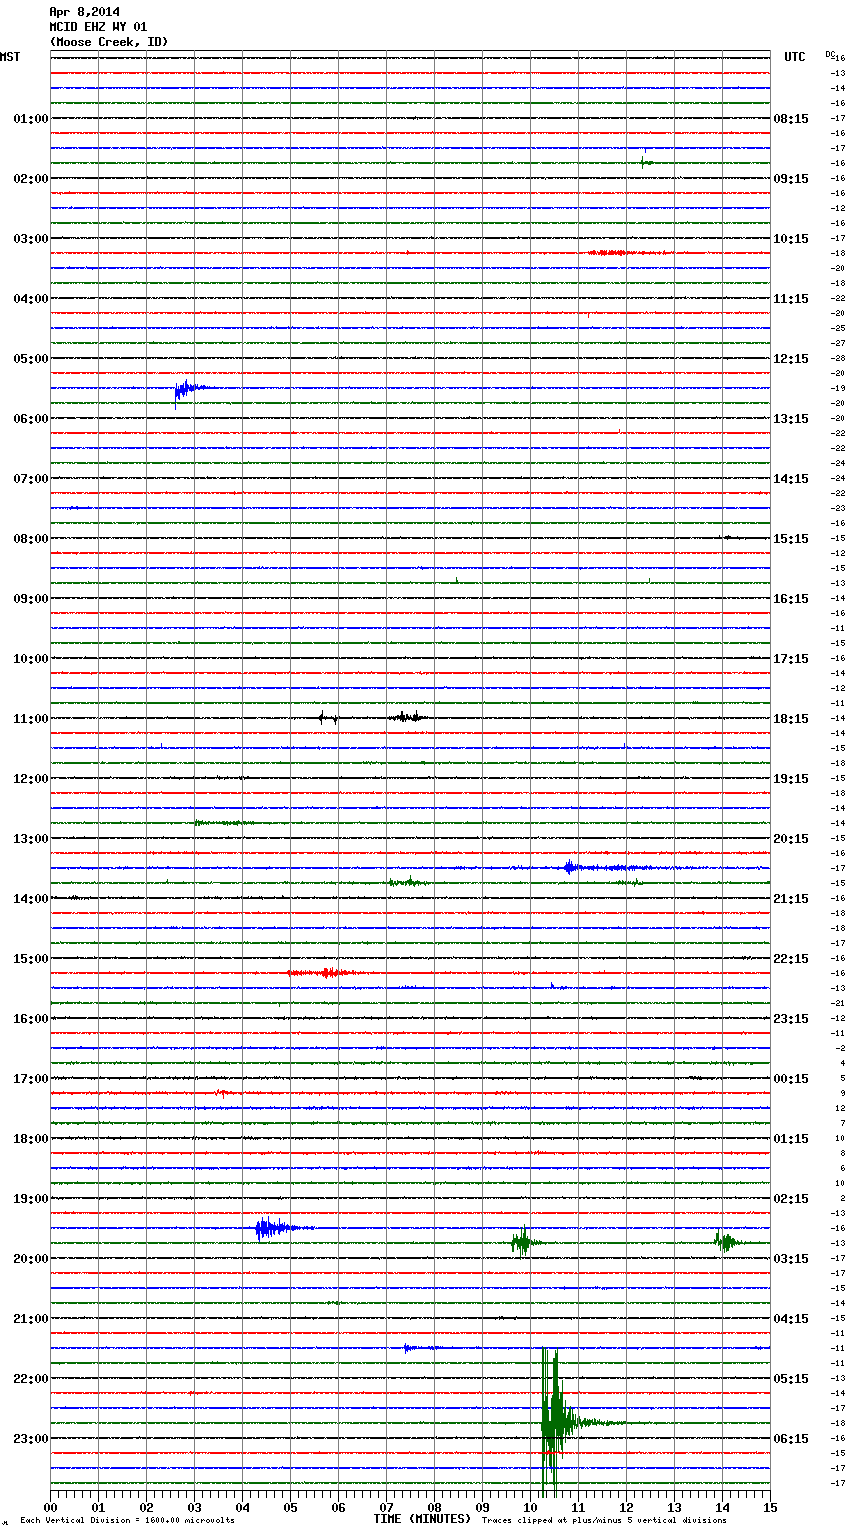Select the MST time label "01:00"
The height and width of the screenshot is (1534, 850).
(31, 119)
